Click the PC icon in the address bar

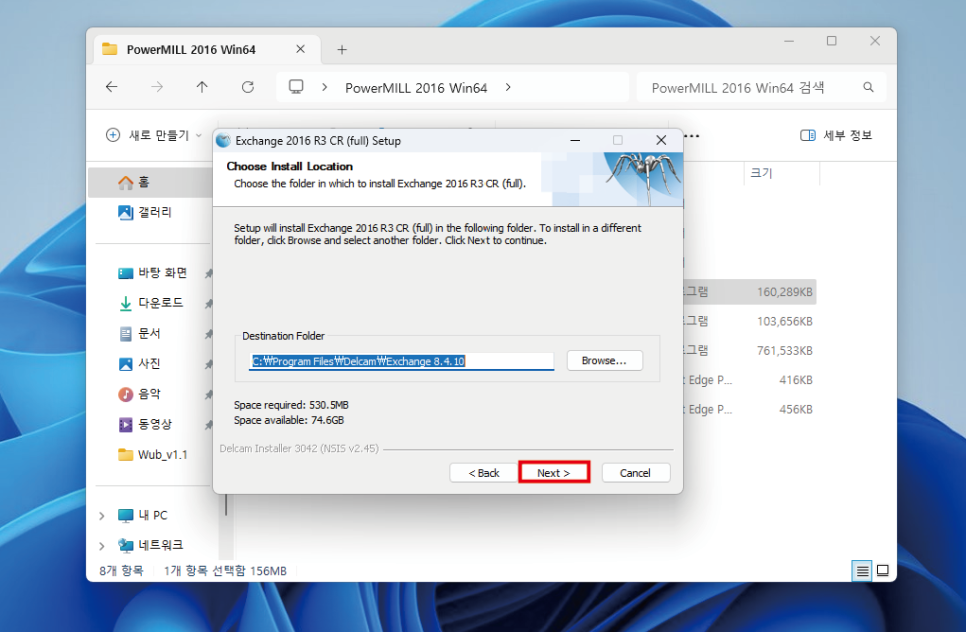pyautogui.click(x=296, y=87)
